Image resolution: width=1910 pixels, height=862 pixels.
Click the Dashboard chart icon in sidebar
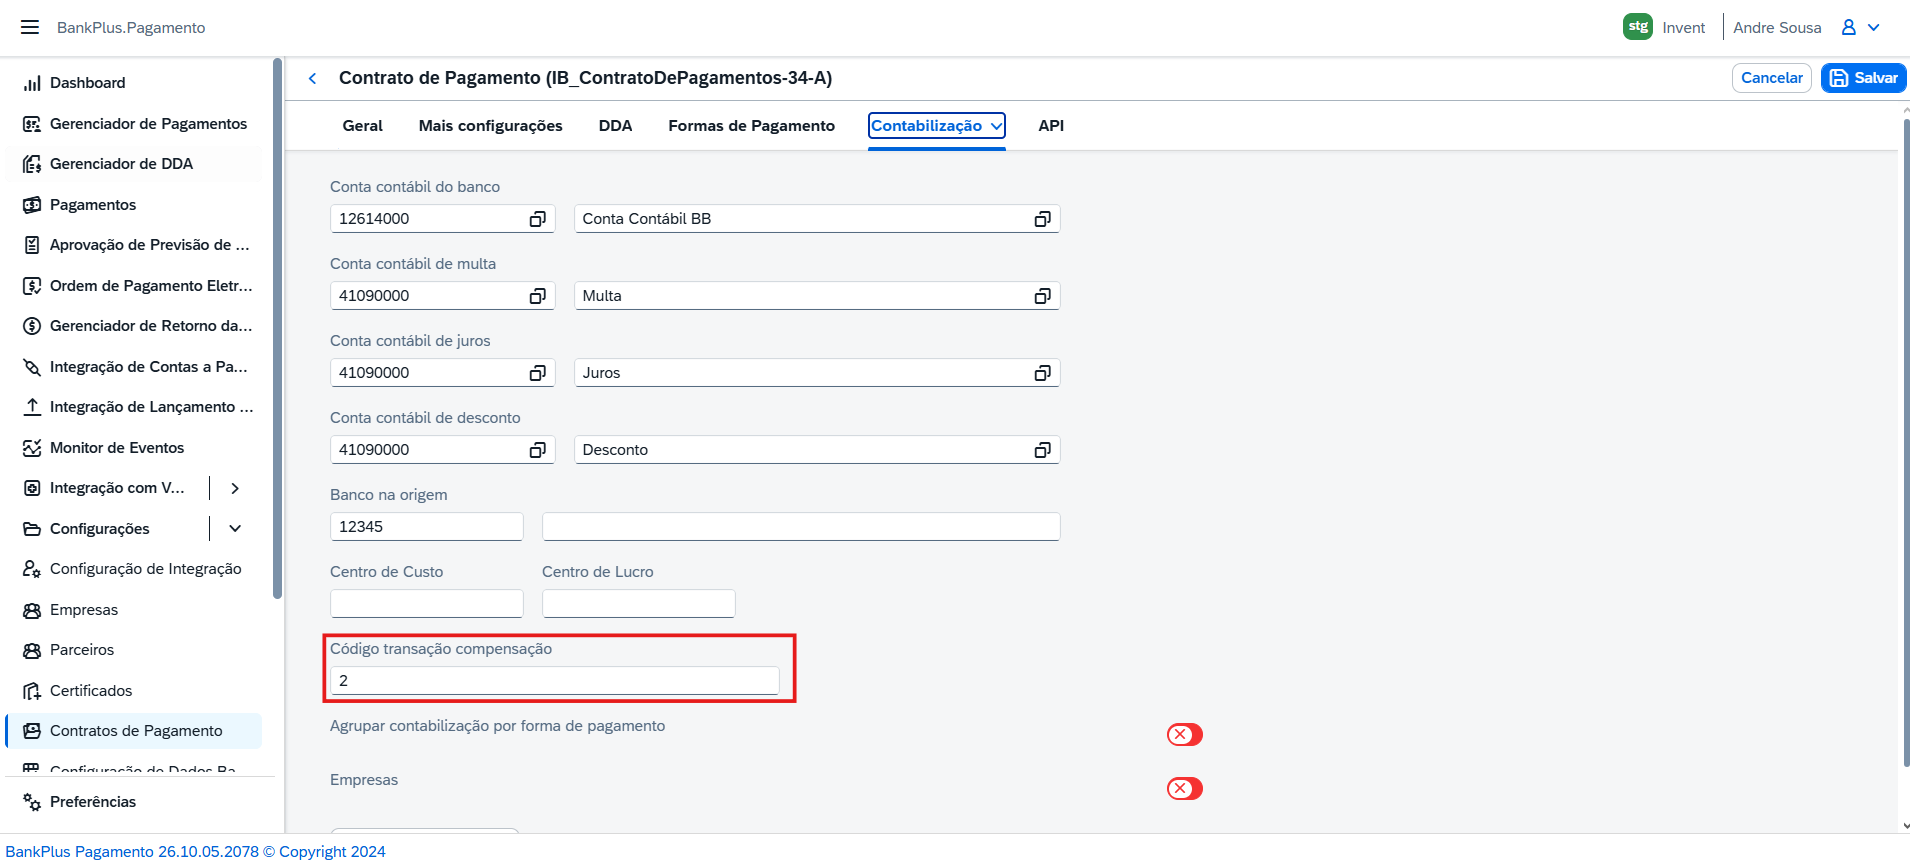pos(32,83)
